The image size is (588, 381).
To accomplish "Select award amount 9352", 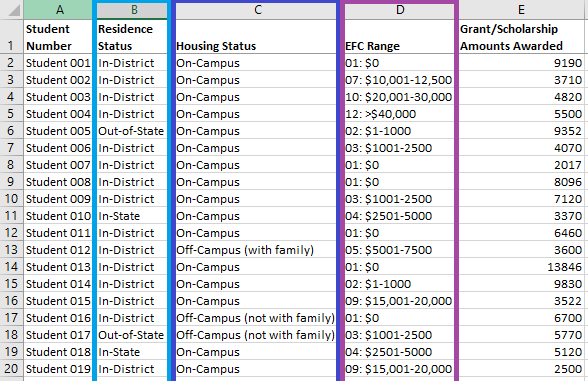I will pyautogui.click(x=521, y=131).
